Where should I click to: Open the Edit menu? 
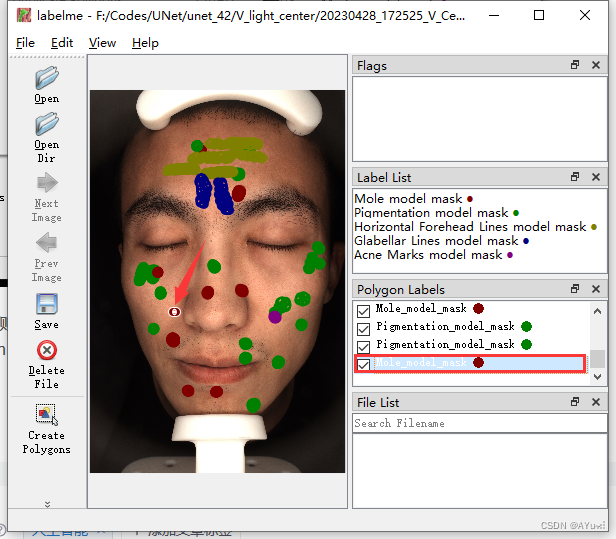pos(62,42)
